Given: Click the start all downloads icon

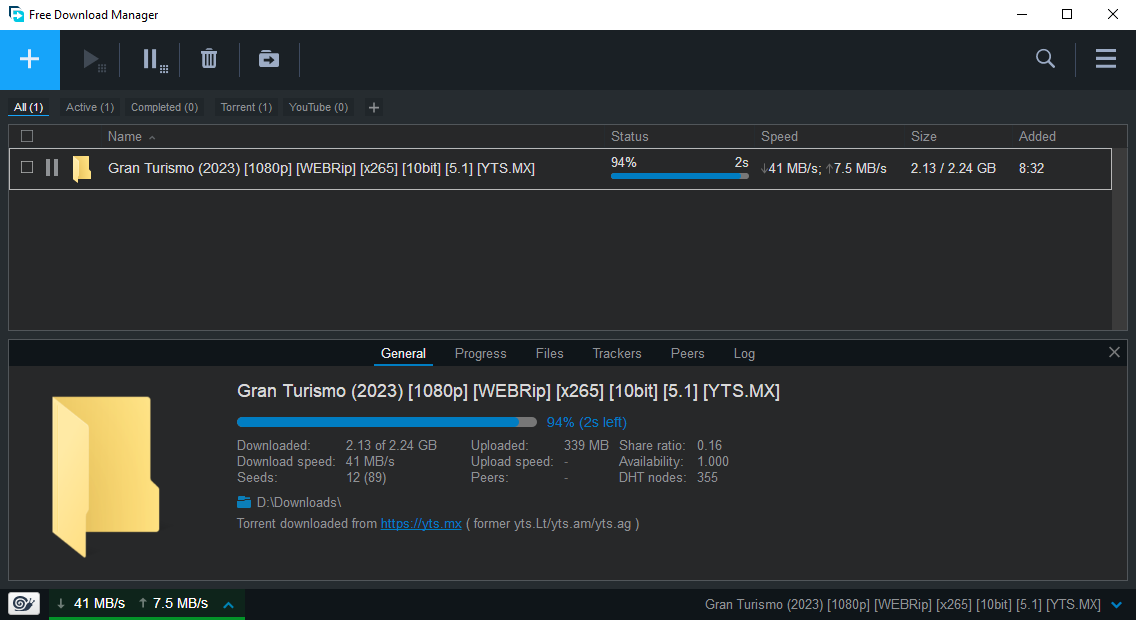Looking at the screenshot, I should coord(95,60).
